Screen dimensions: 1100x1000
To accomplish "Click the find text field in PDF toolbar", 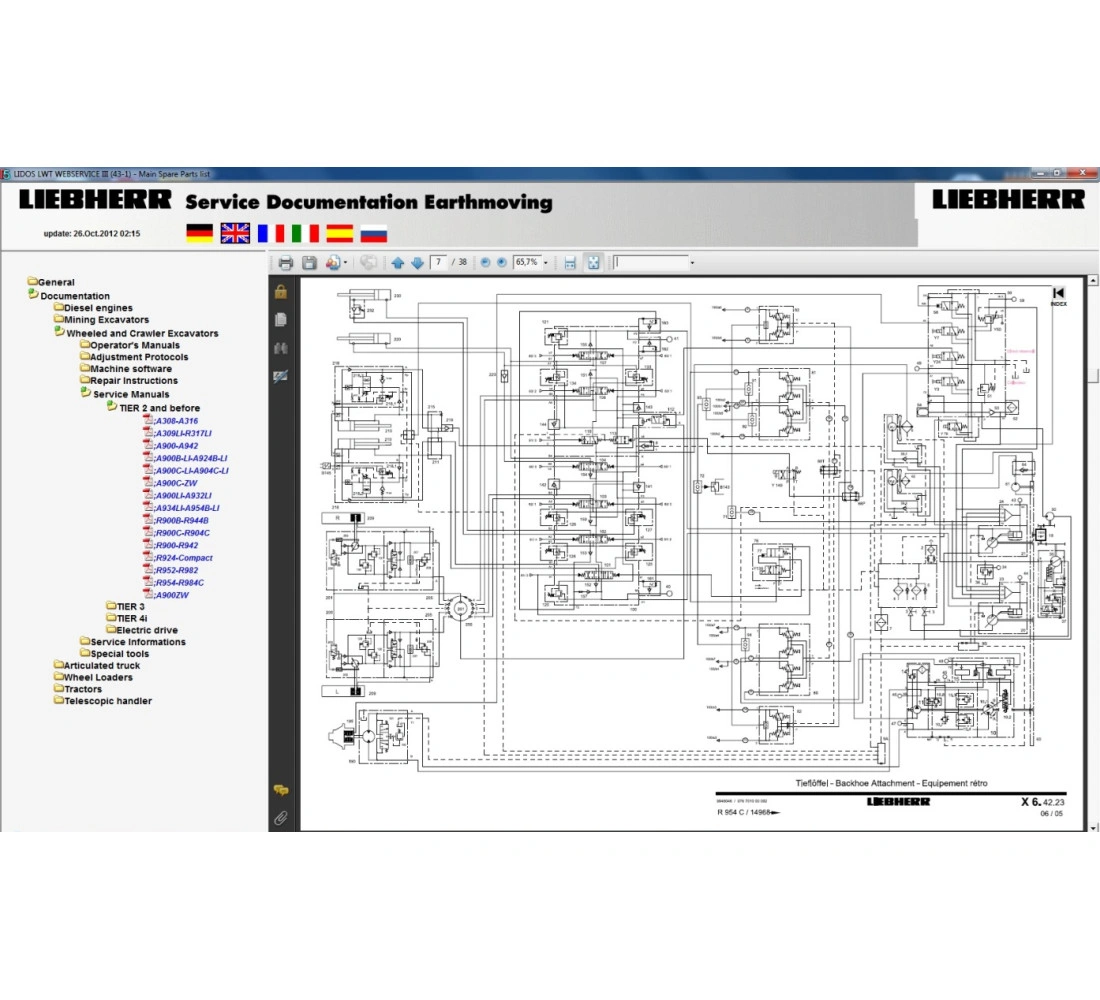I will coord(651,262).
